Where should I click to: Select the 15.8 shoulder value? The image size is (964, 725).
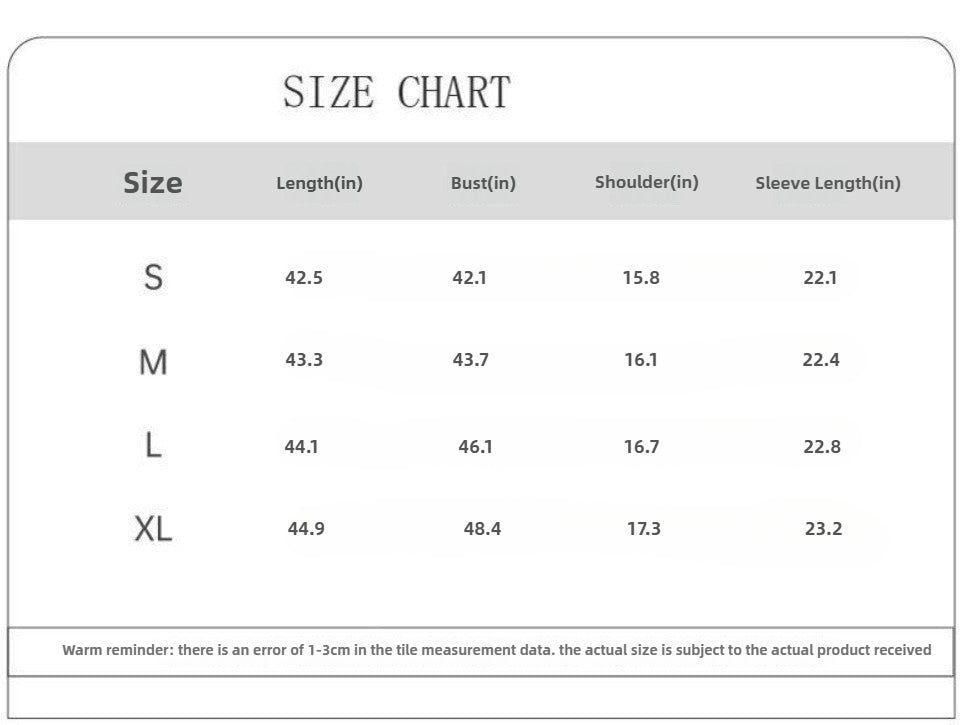(641, 277)
